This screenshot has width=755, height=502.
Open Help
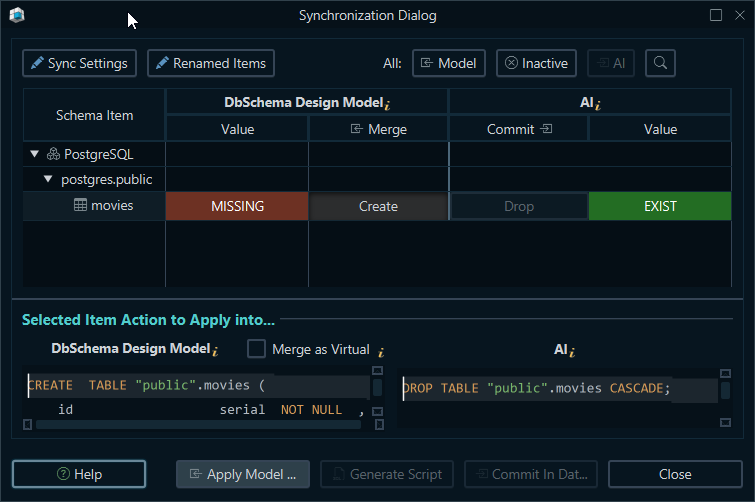[79, 474]
